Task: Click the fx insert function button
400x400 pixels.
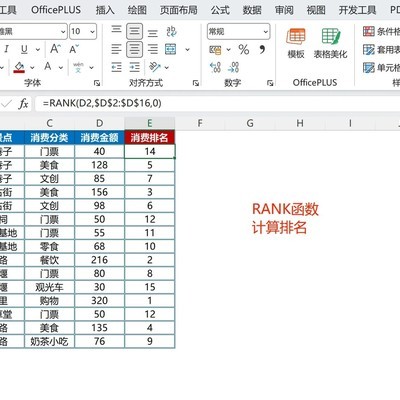Action: (x=23, y=104)
